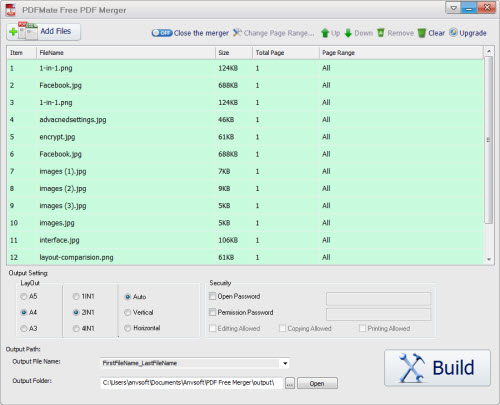Sort by Size column header

point(234,53)
